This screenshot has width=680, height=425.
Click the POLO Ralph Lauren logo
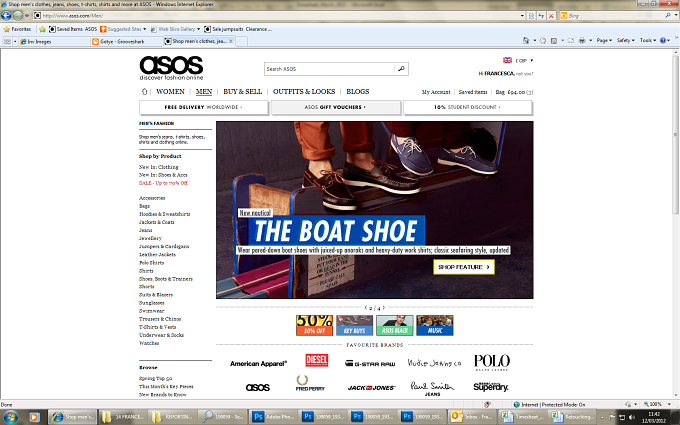492,362
